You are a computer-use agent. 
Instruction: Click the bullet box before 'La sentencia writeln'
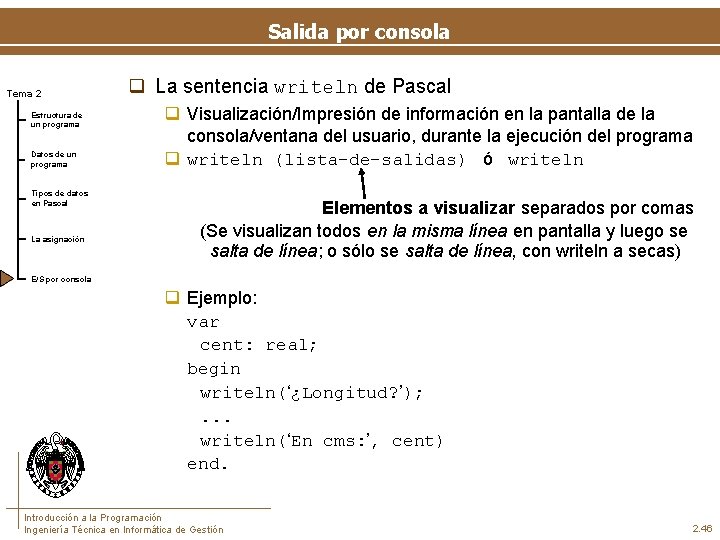[x=137, y=86]
